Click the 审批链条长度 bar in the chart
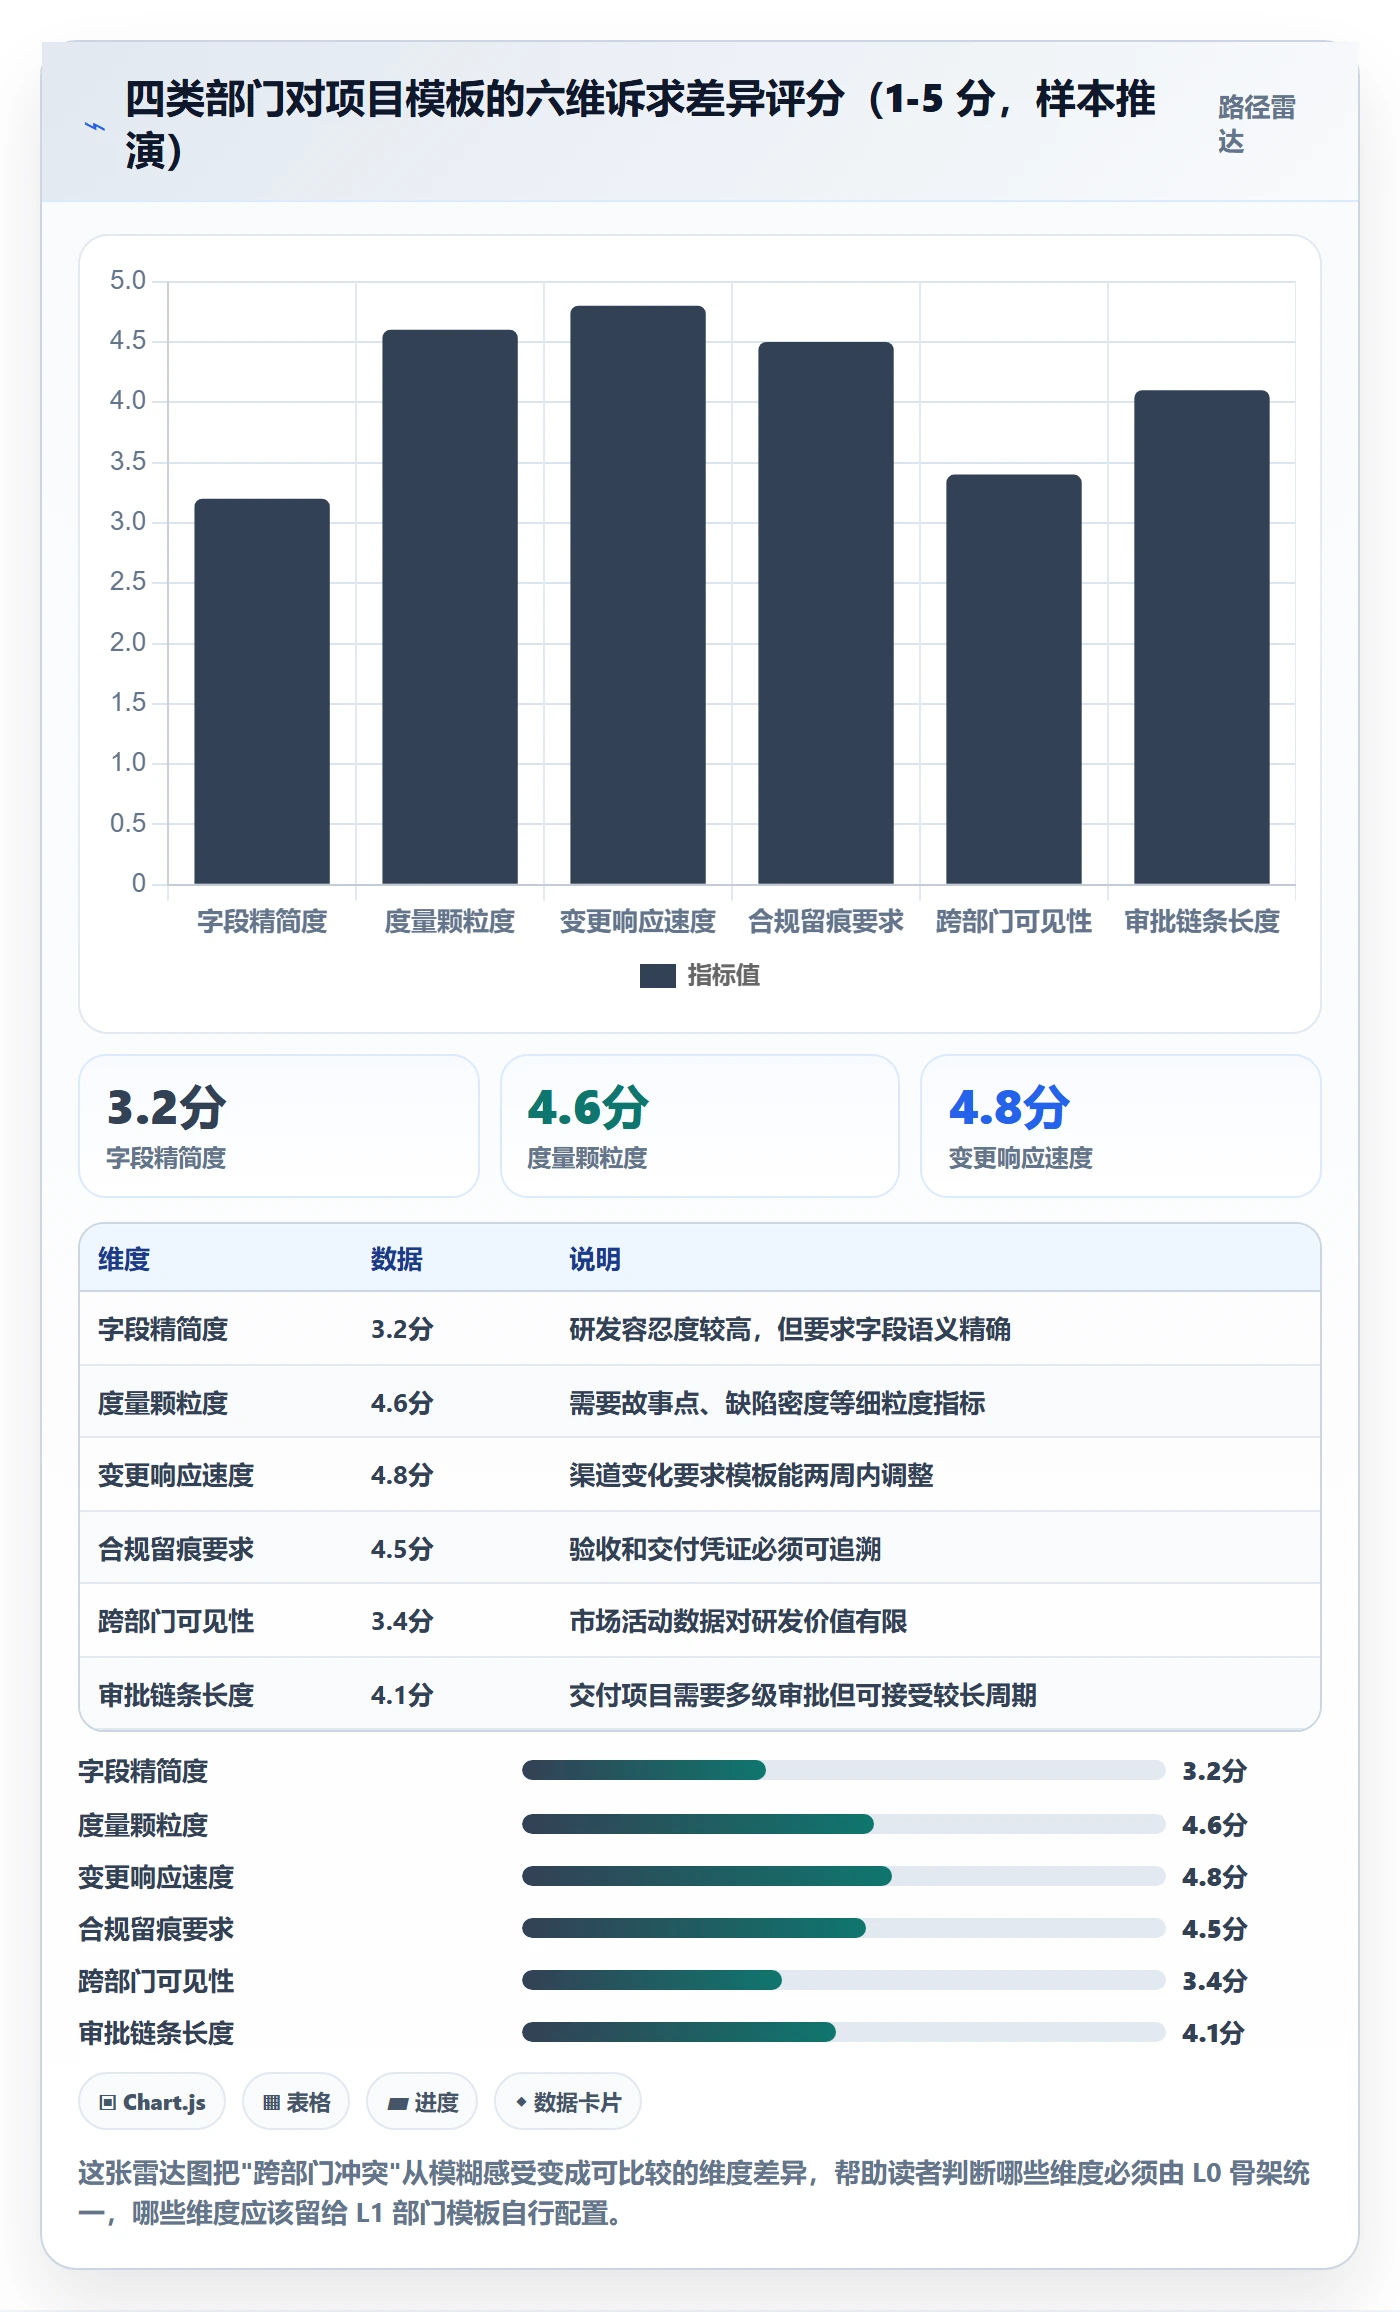 pos(1202,637)
